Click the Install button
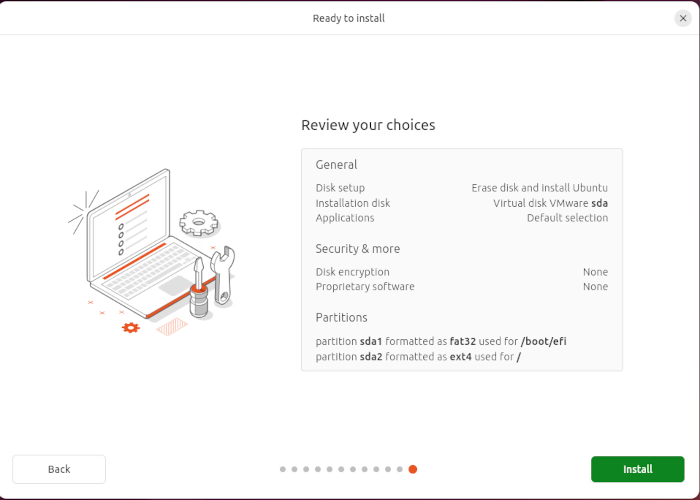700x500 pixels. 637,469
